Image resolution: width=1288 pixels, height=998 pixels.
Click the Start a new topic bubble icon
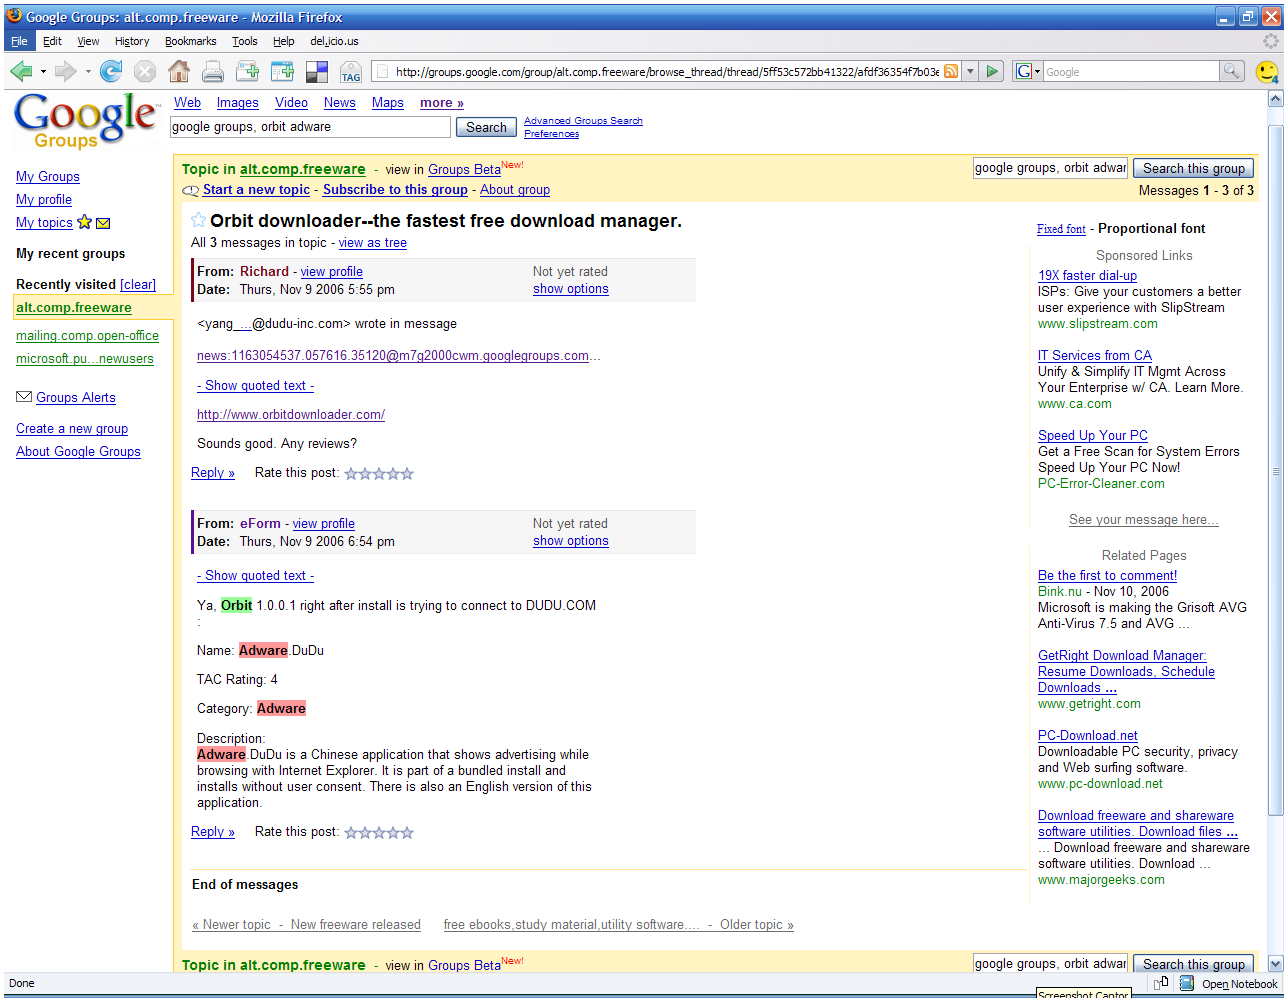point(190,190)
